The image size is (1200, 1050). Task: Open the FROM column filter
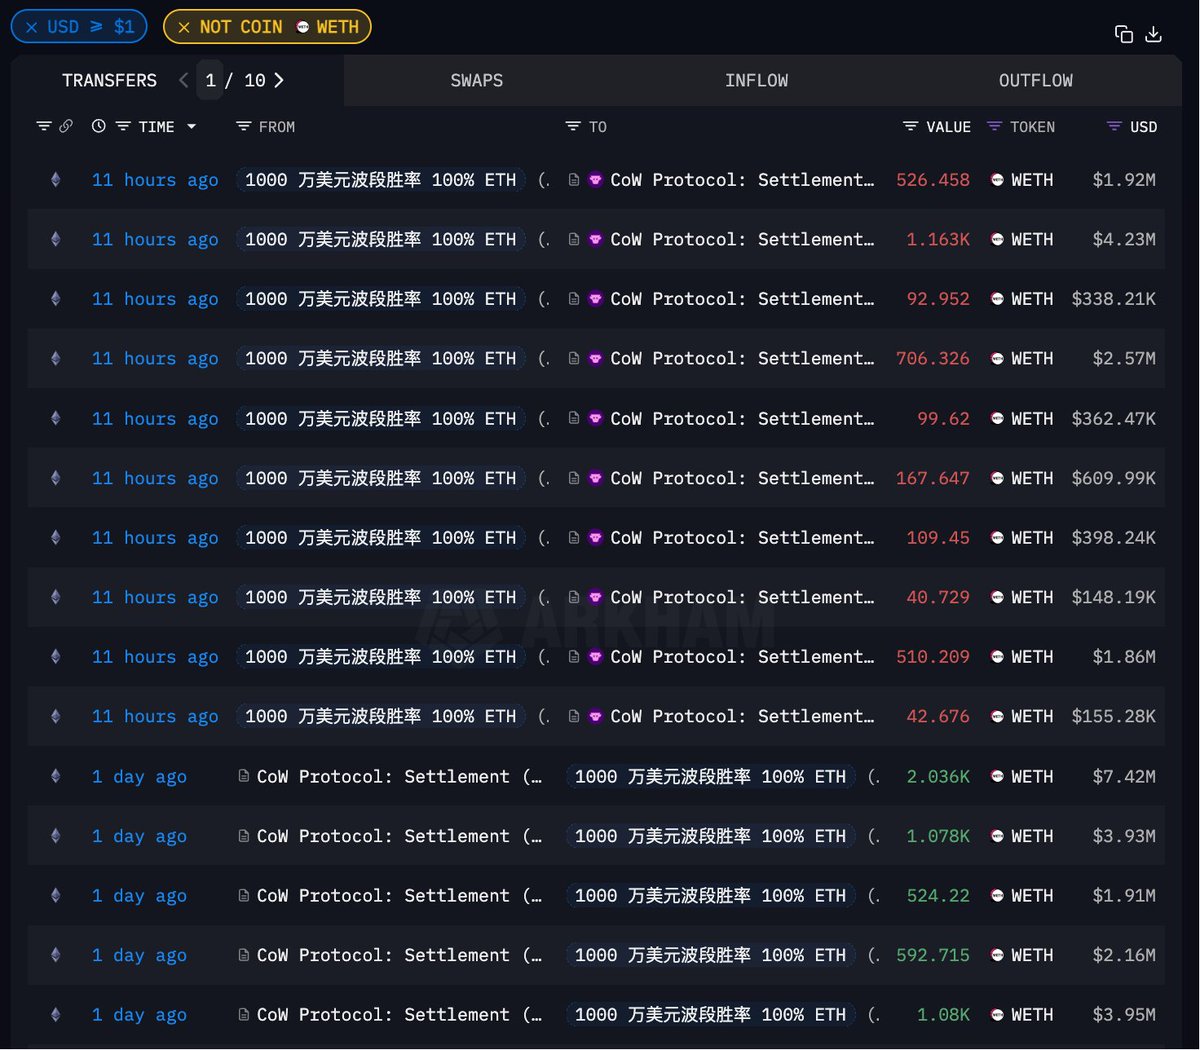click(243, 127)
